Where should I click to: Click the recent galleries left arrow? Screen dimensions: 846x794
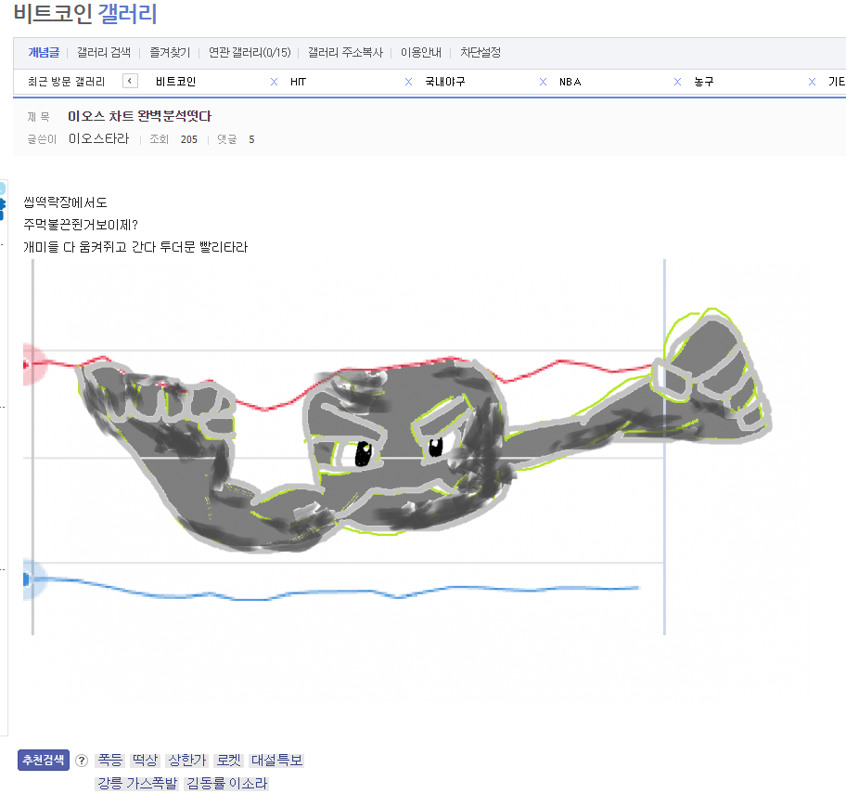[x=130, y=81]
